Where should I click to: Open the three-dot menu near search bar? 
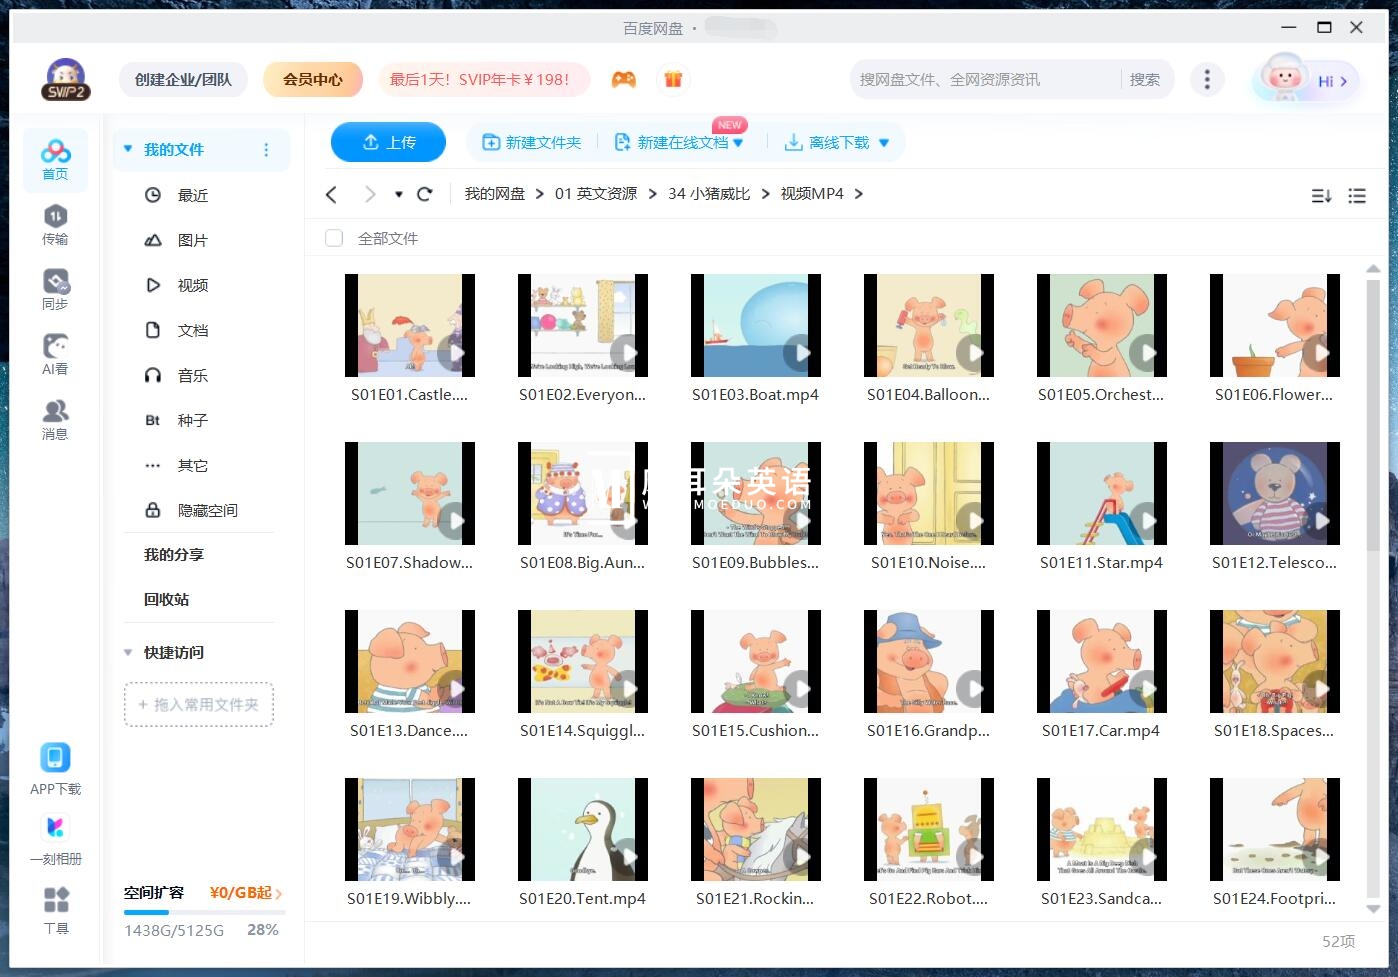pyautogui.click(x=1207, y=79)
